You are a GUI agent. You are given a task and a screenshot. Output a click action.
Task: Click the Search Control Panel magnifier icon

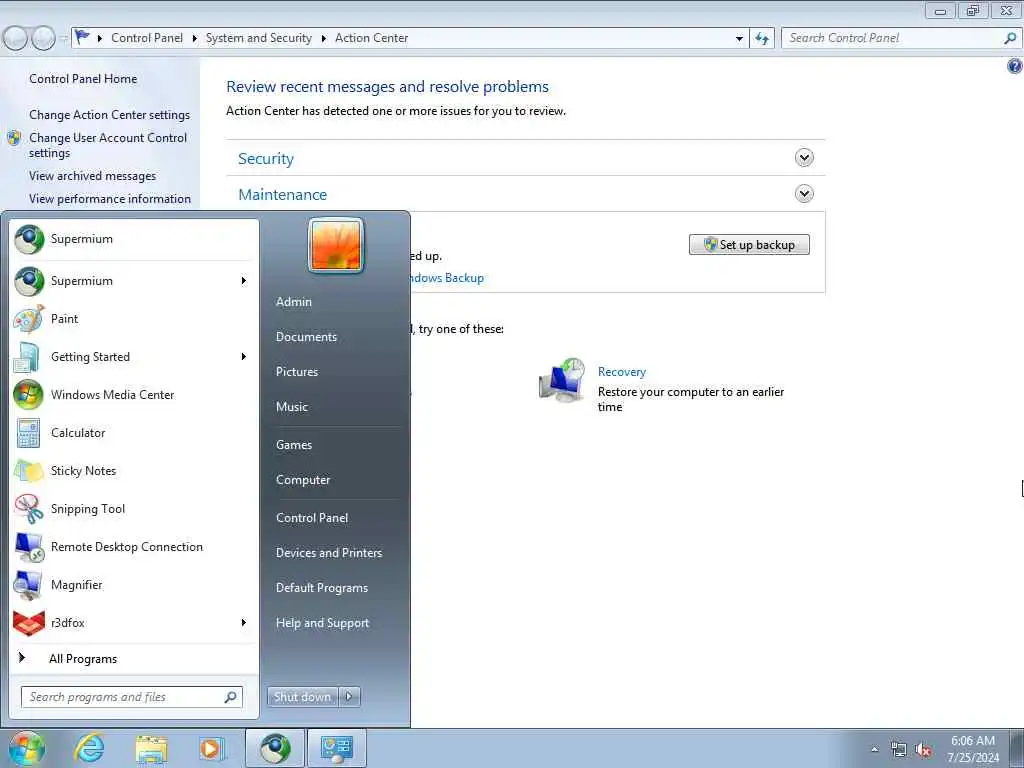pyautogui.click(x=1010, y=38)
